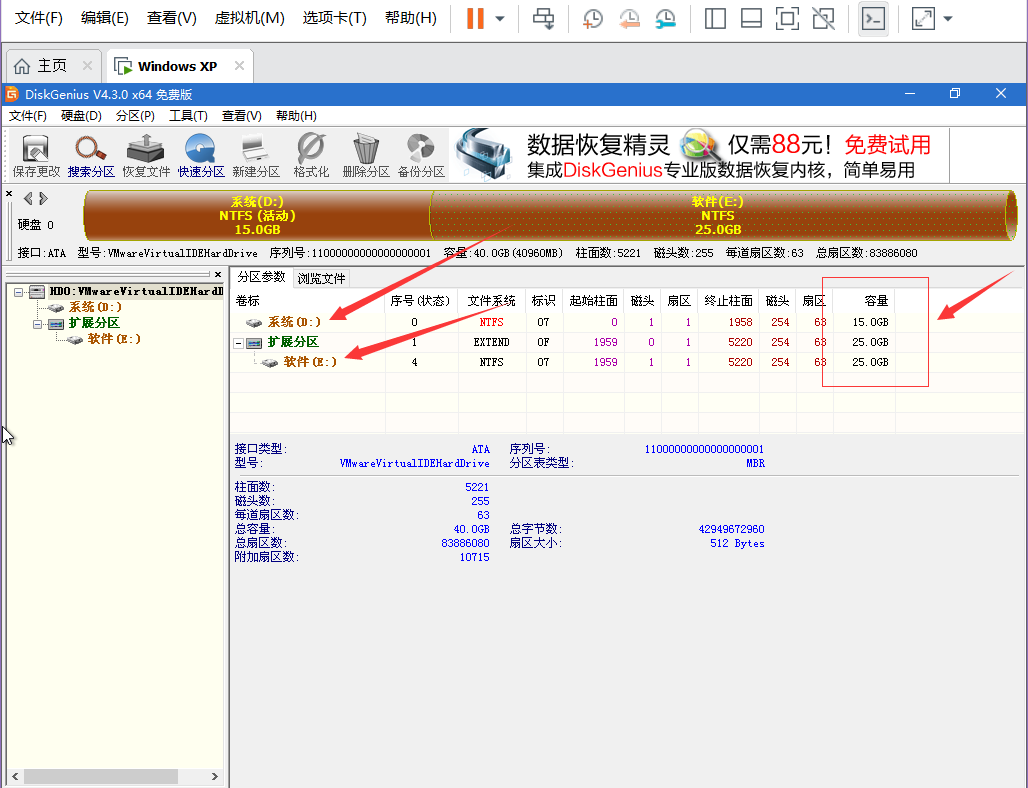Select 系统(D:) in the left tree
This screenshot has height=788, width=1028.
(95, 307)
